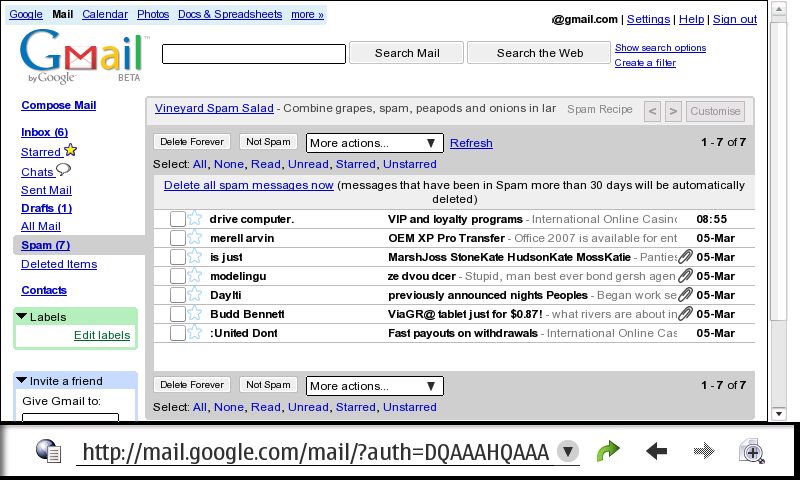The image size is (800, 480).
Task: Open the Calendar tab link
Action: pos(105,14)
